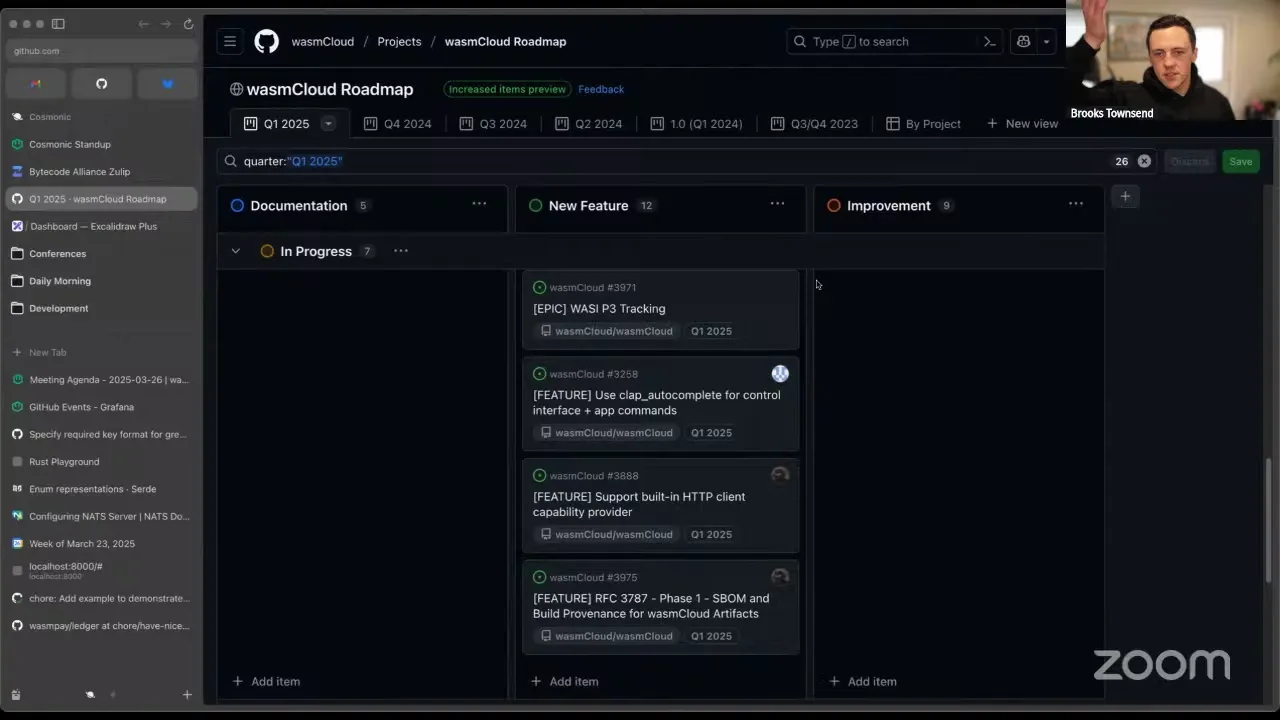Open the pinned Gmail tab
The image size is (1280, 720).
(x=36, y=84)
